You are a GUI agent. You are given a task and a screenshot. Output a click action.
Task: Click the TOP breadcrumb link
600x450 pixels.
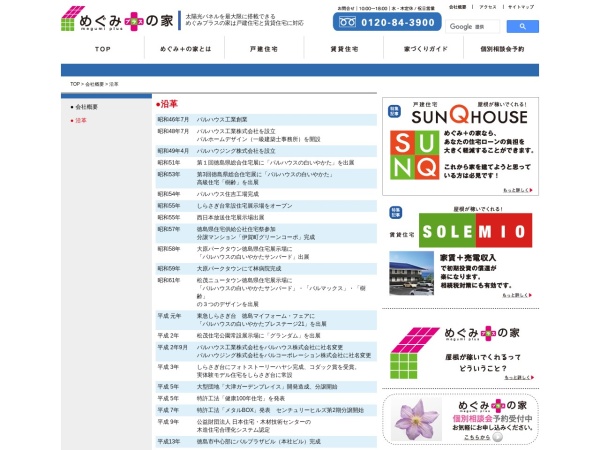pos(75,84)
